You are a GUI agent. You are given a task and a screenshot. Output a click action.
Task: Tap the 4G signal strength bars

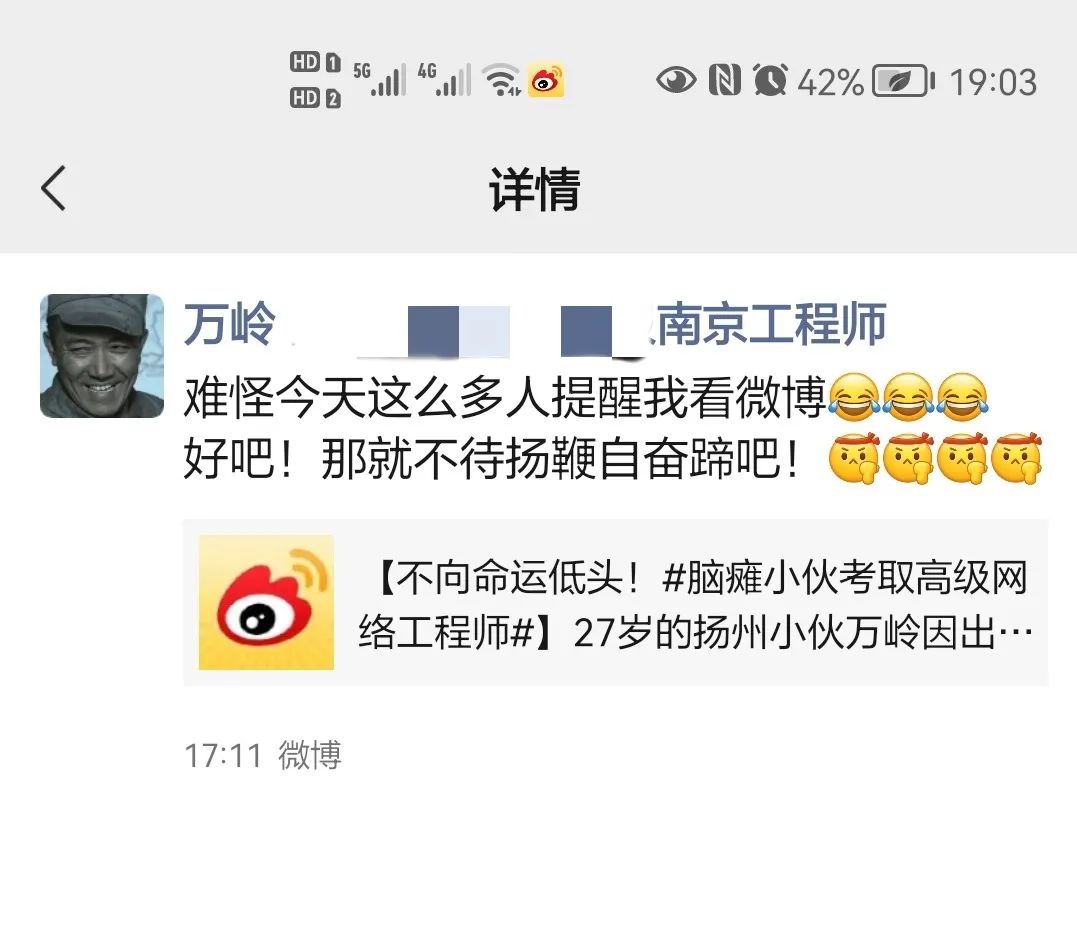click(444, 79)
